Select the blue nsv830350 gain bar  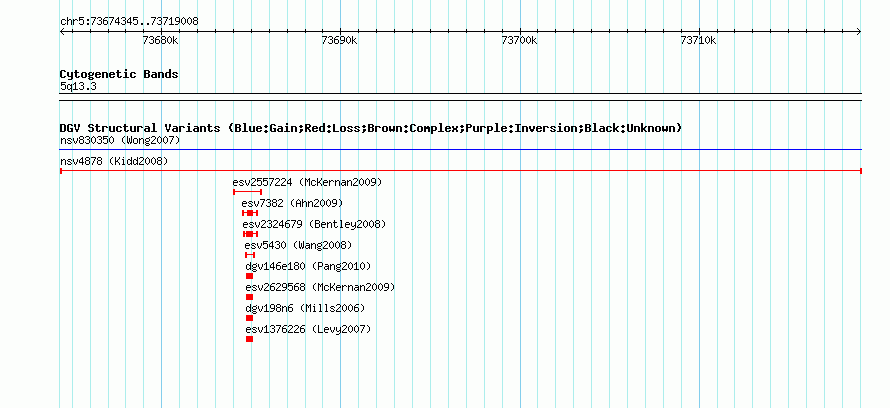(x=460, y=150)
